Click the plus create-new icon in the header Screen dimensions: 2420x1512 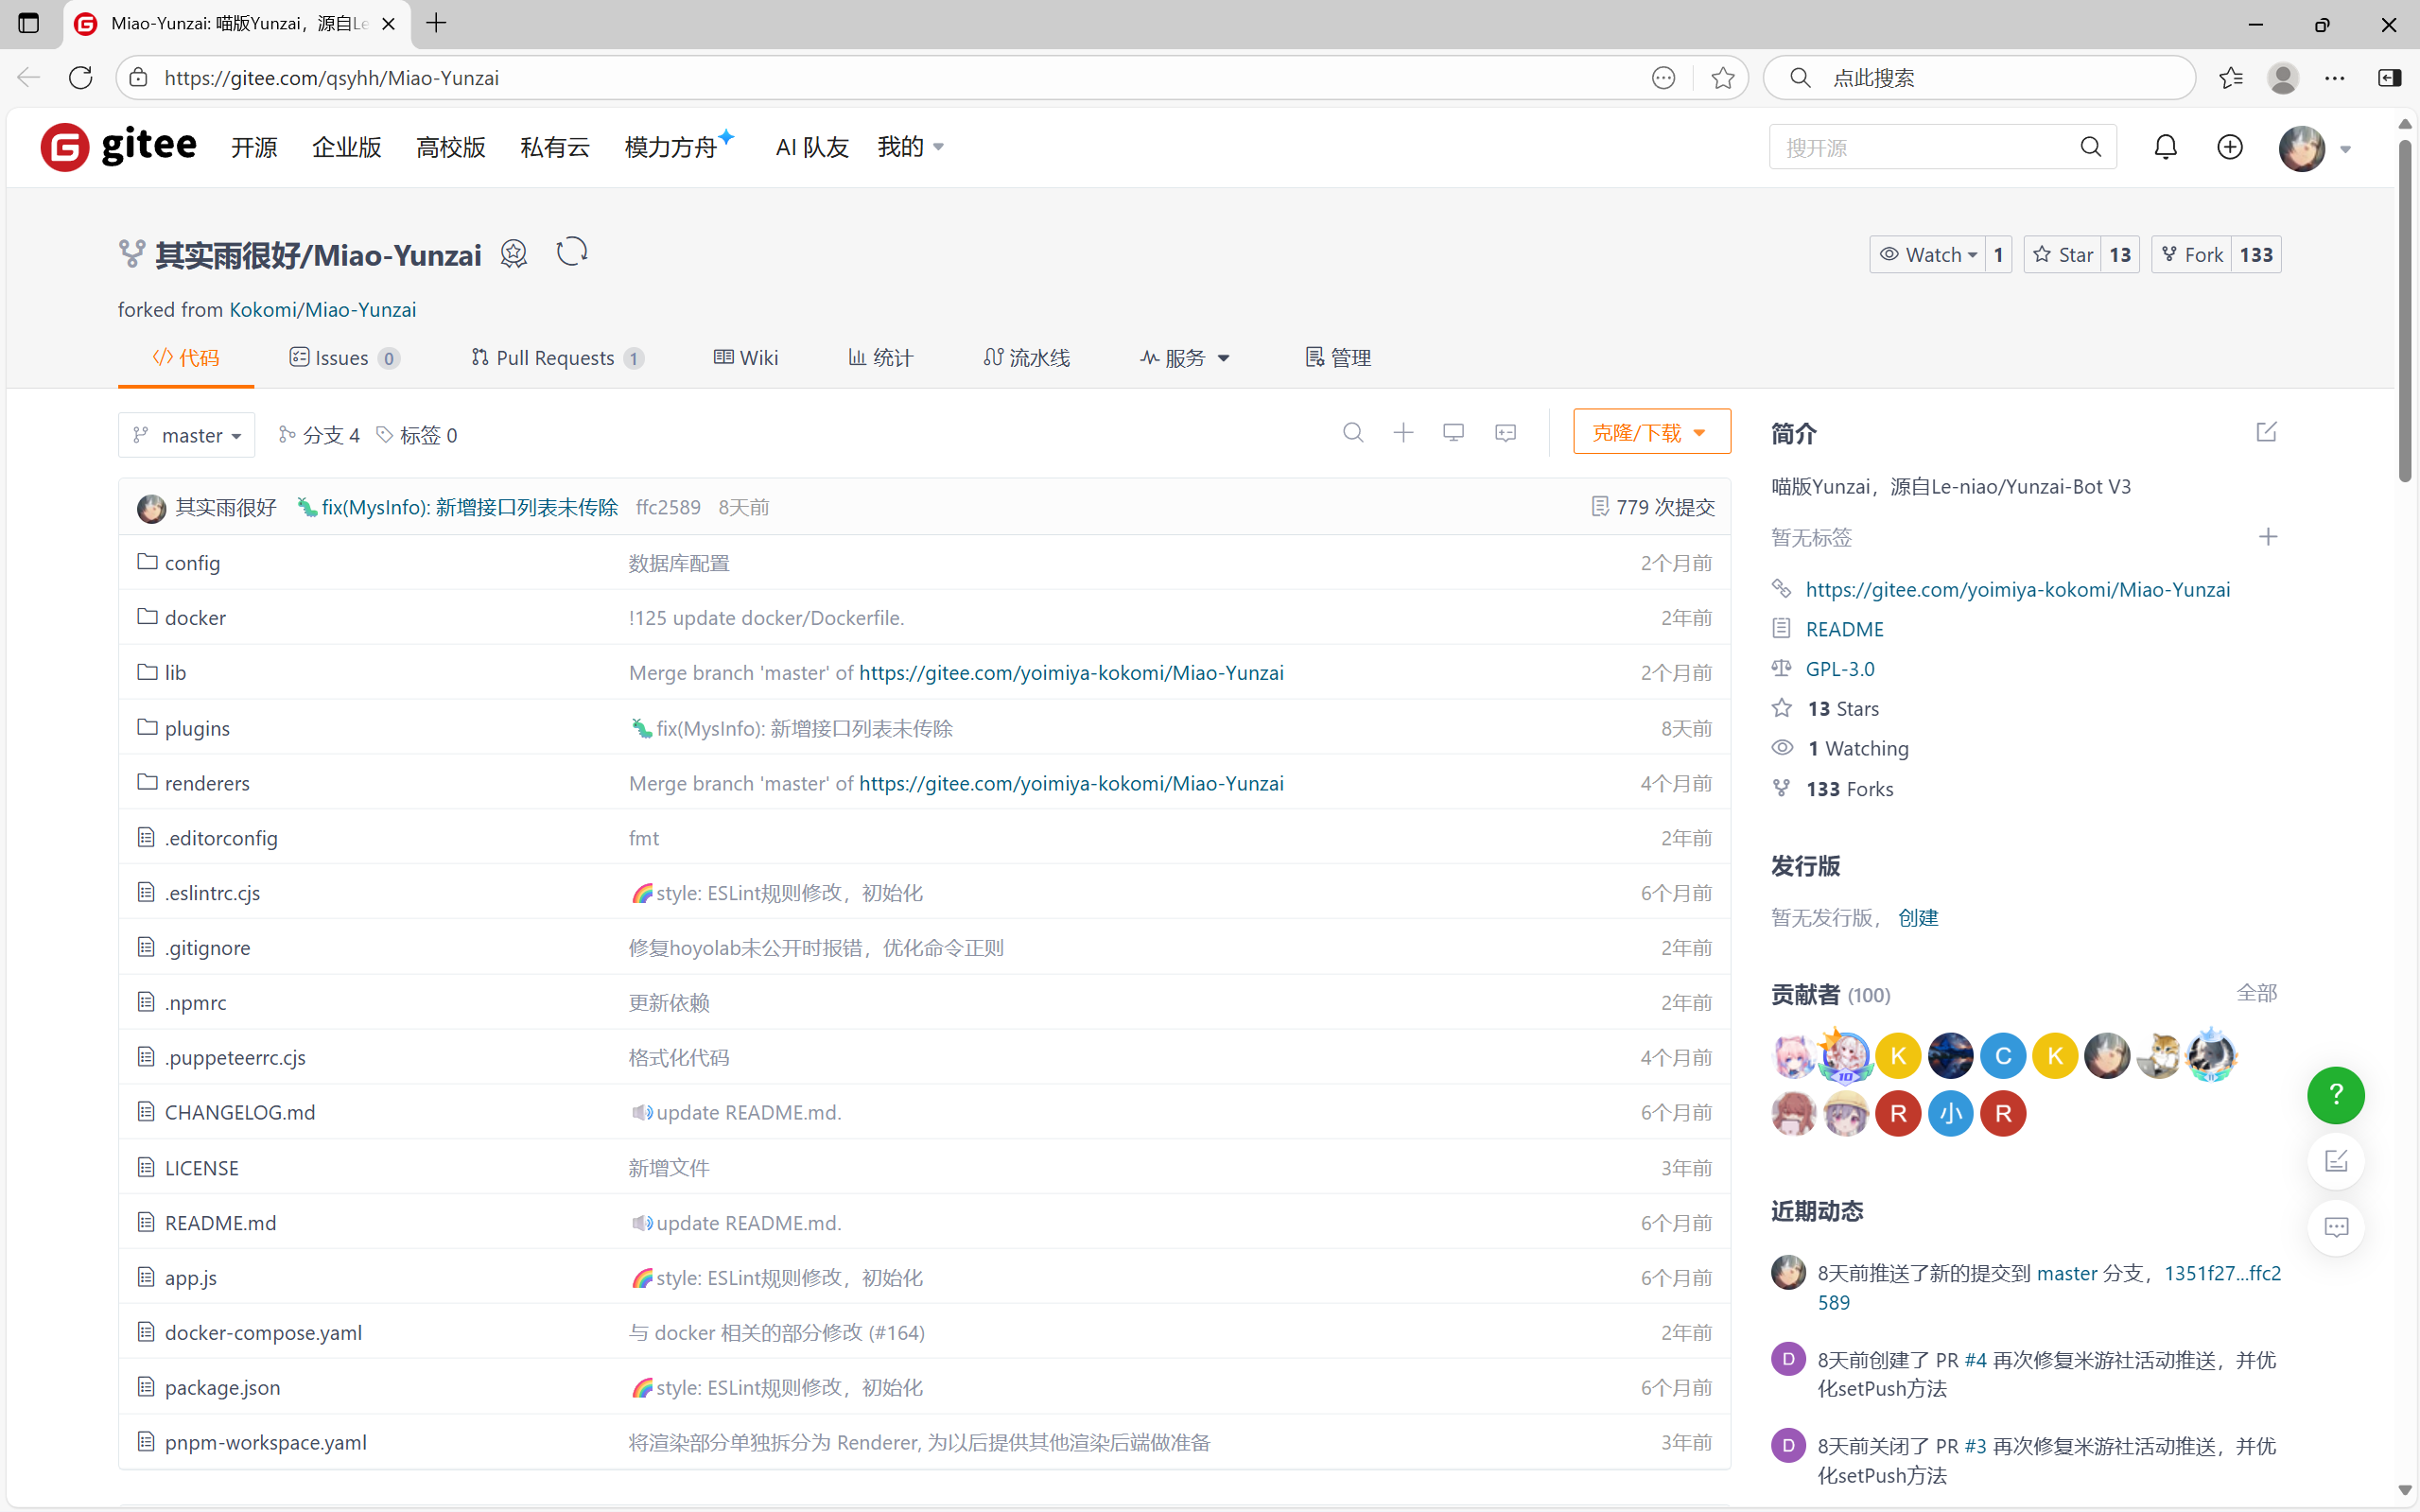pos(2229,148)
